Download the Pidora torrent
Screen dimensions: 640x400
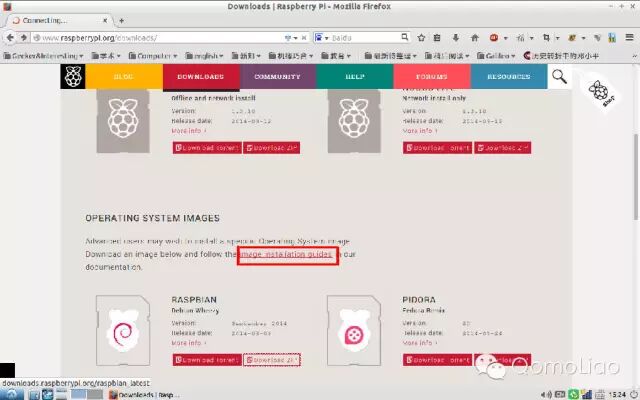tap(438, 360)
